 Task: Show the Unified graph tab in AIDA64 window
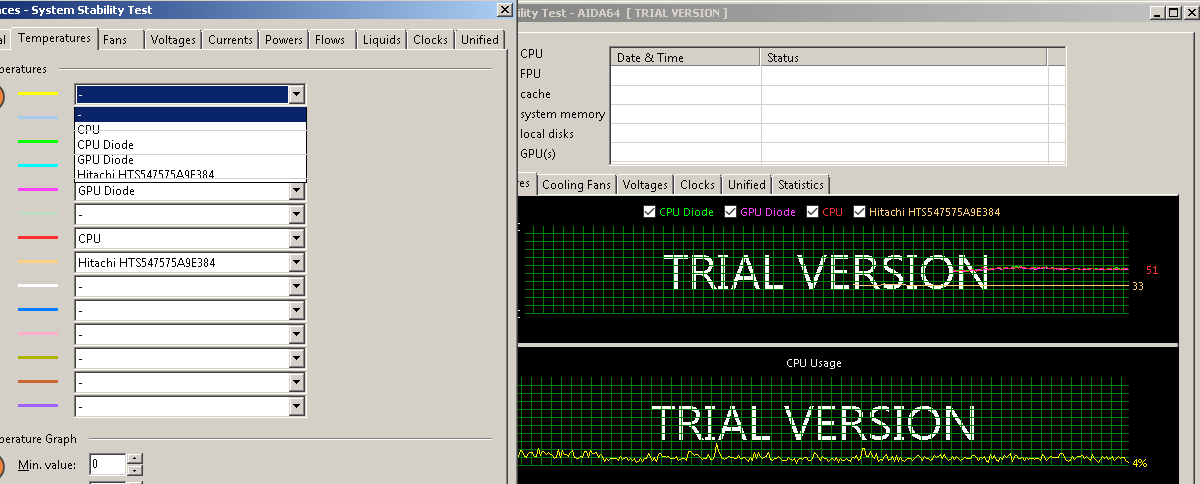[x=746, y=185]
